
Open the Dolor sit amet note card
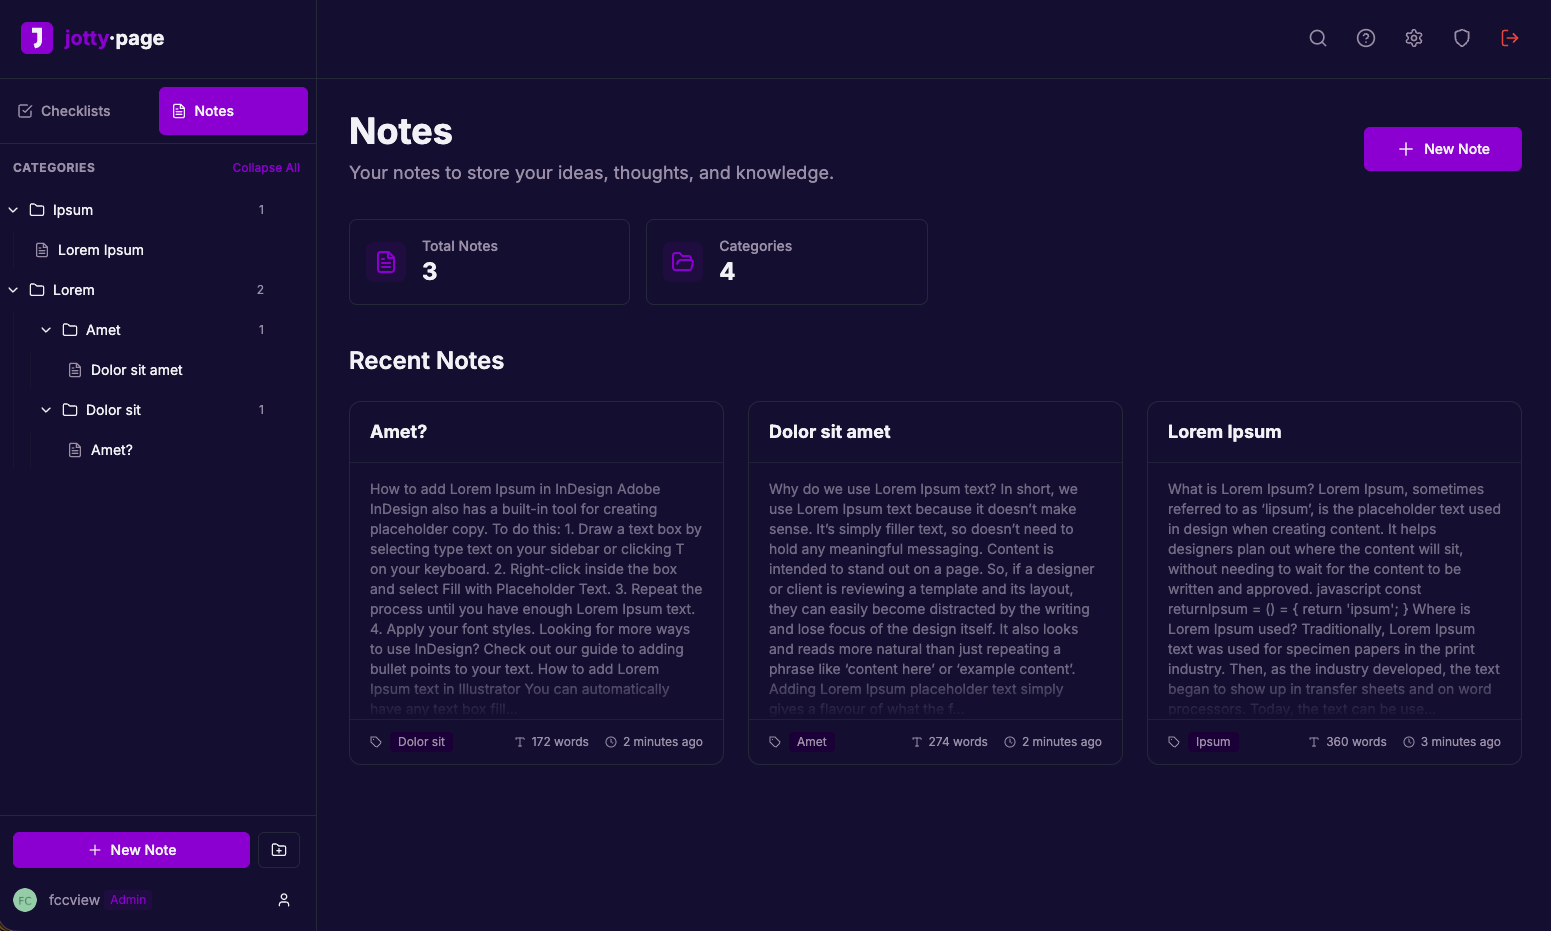934,432
